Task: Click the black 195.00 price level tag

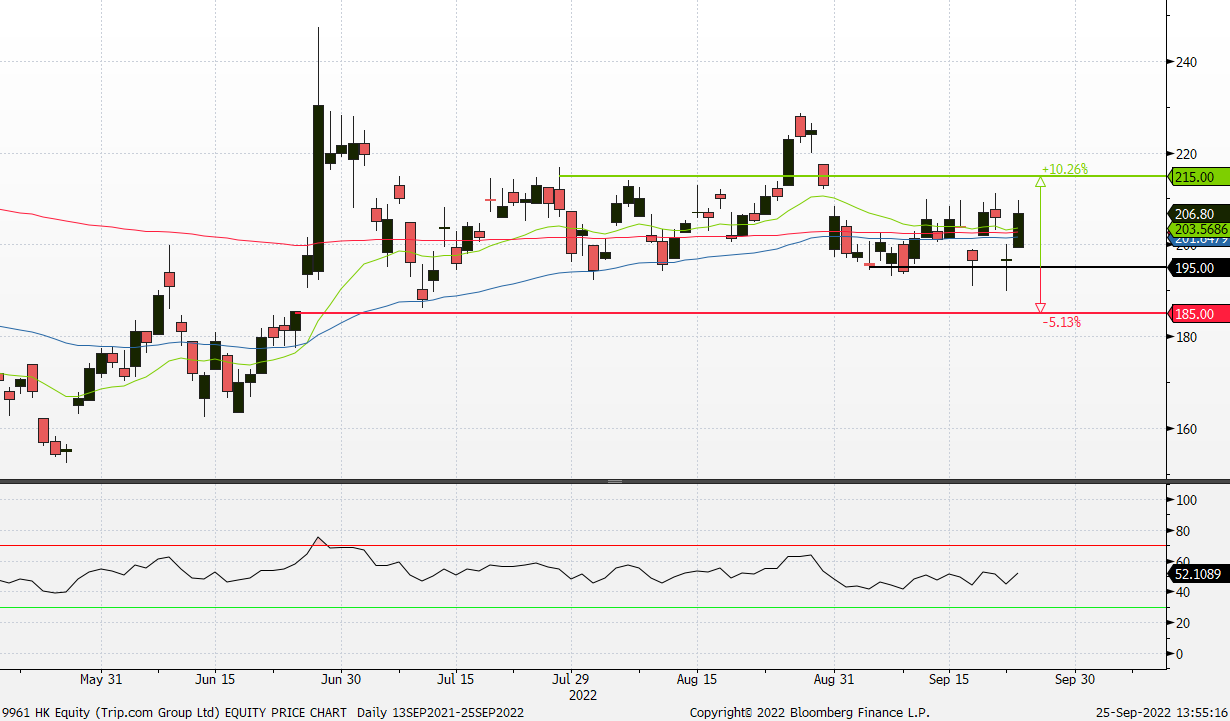Action: (1198, 268)
